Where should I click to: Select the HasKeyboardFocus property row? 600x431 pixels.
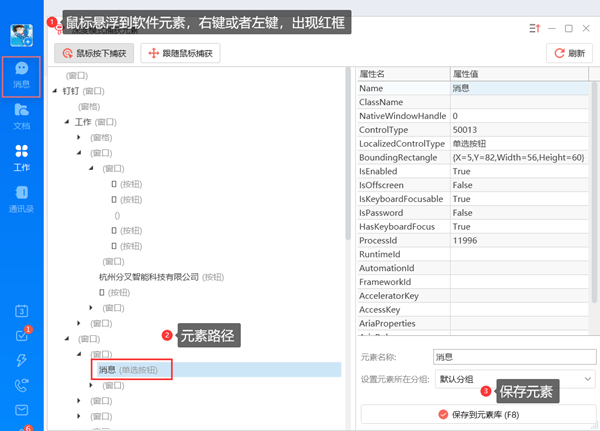tap(473, 227)
